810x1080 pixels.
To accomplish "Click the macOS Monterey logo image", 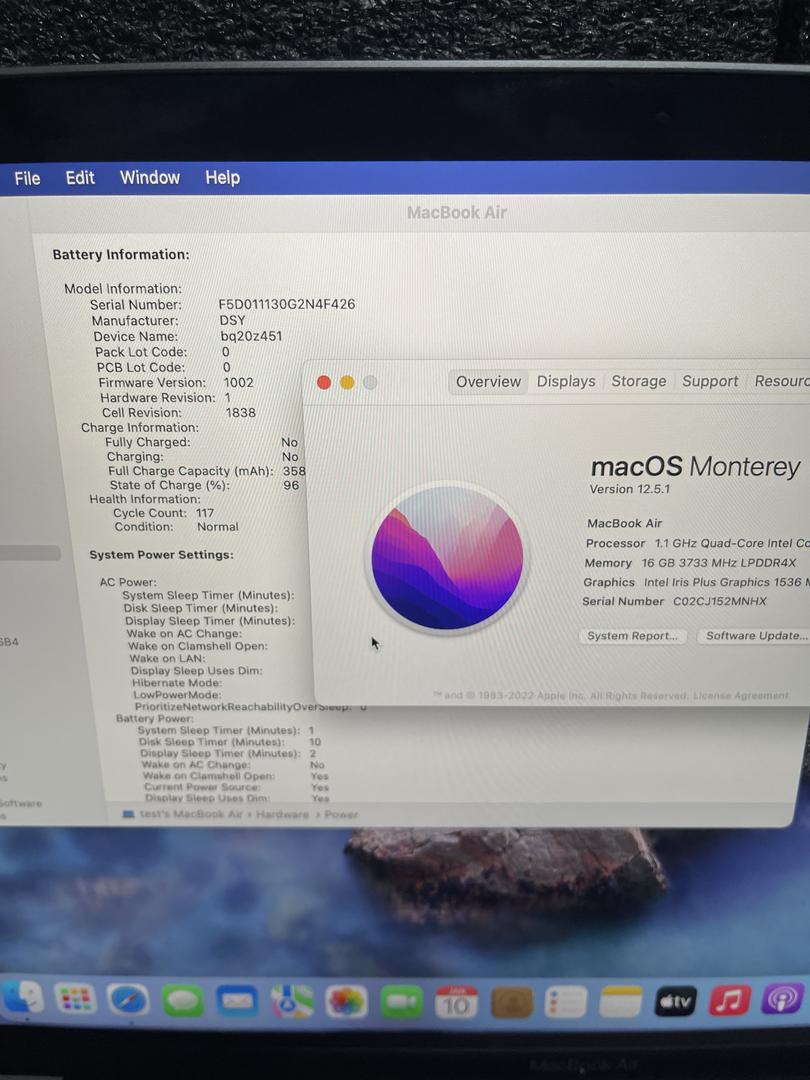I will (447, 557).
